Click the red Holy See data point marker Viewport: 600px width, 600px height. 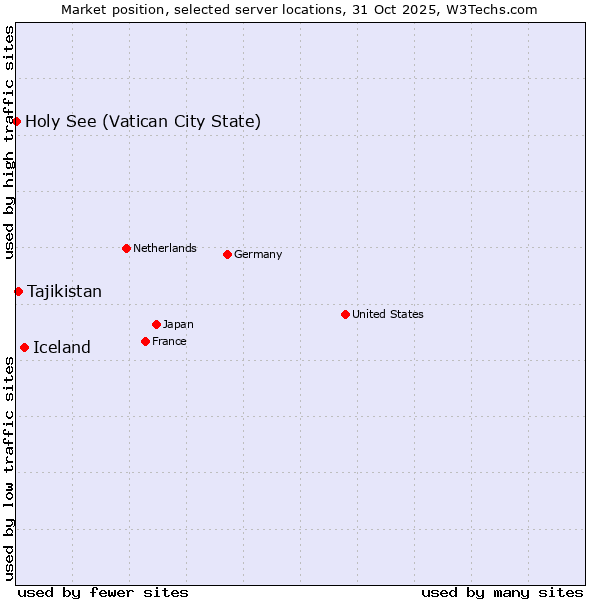pyautogui.click(x=17, y=122)
